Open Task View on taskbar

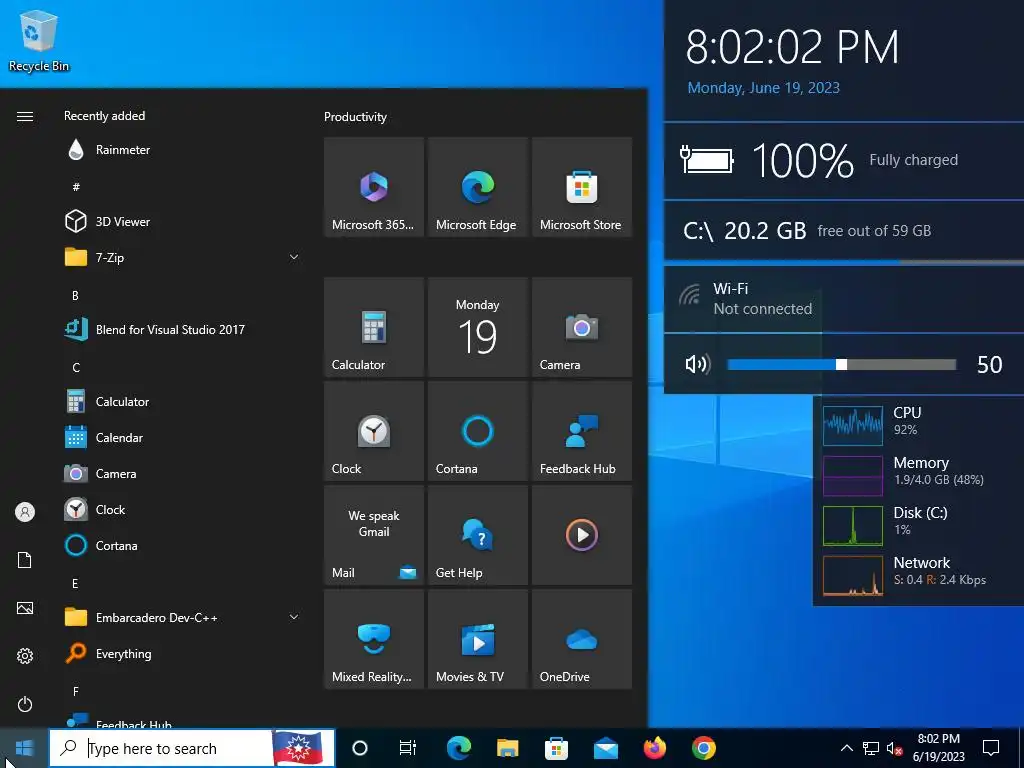coord(408,748)
